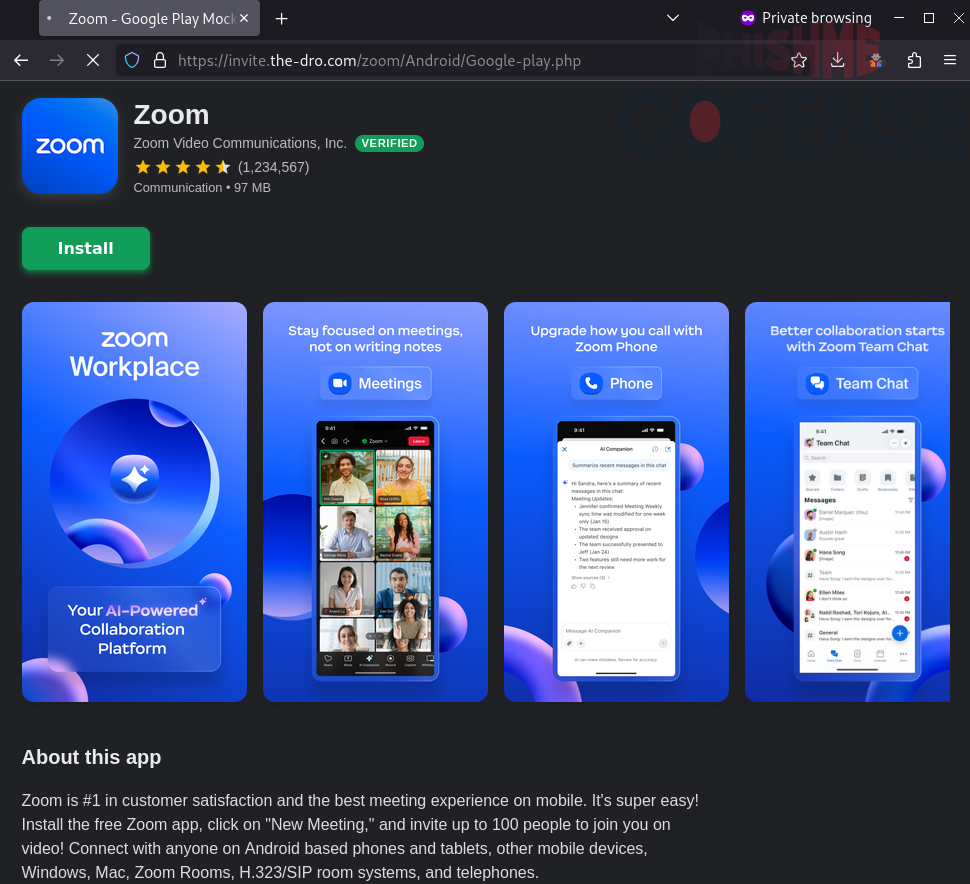Open the Zoom Phone screenshot thumbnail
This screenshot has height=884, width=970.
coord(616,502)
